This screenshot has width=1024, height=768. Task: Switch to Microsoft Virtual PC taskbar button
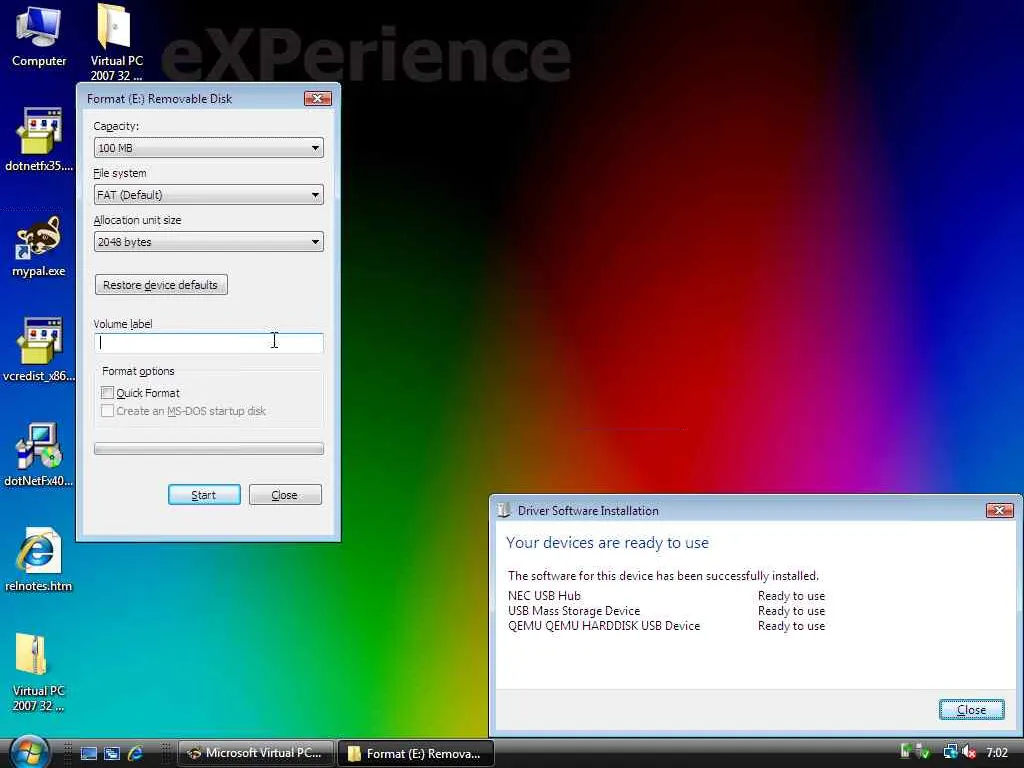(x=256, y=753)
